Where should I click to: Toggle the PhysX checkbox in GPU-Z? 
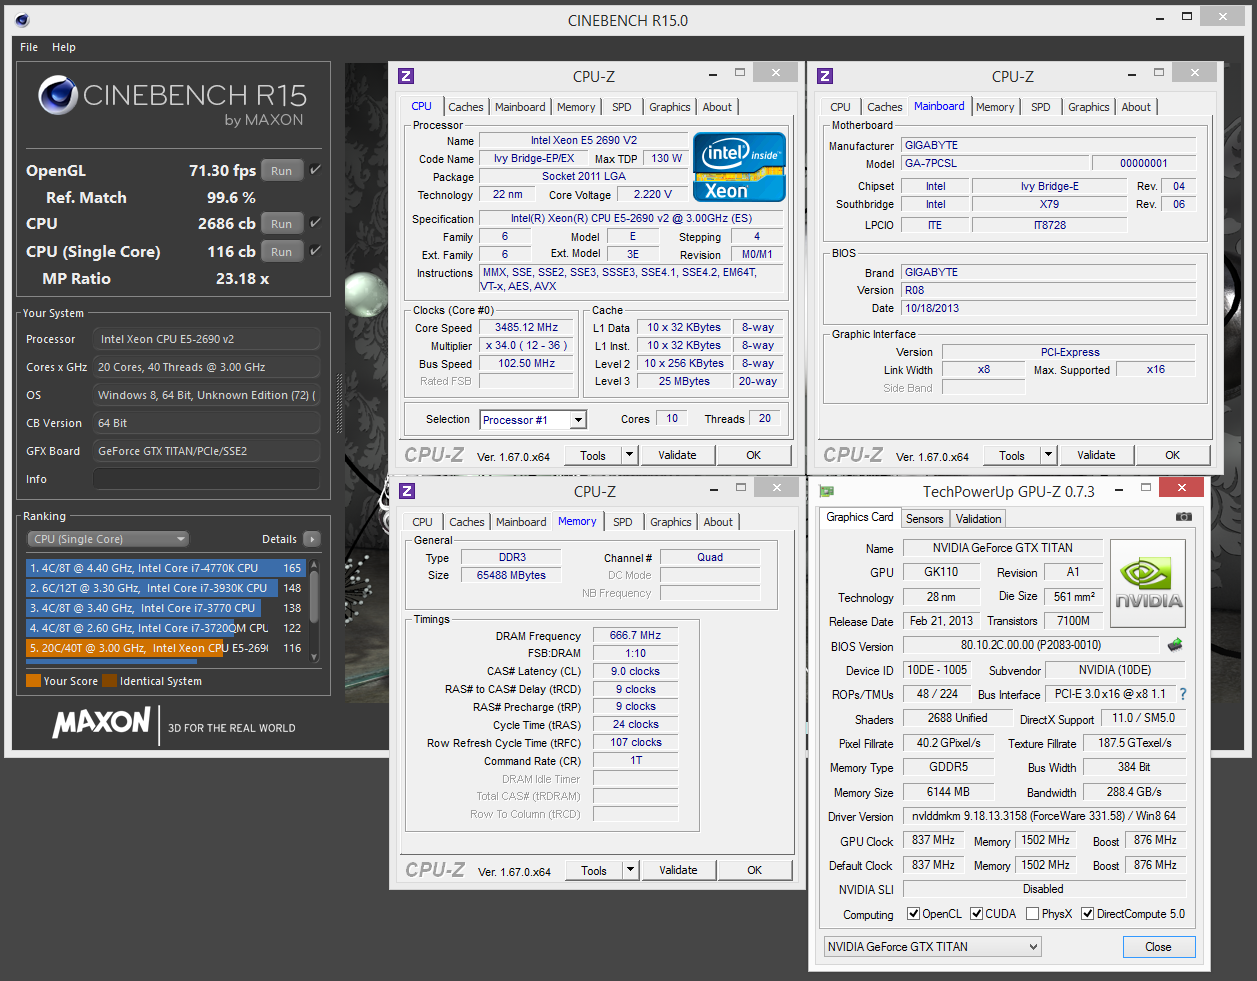pyautogui.click(x=1032, y=914)
